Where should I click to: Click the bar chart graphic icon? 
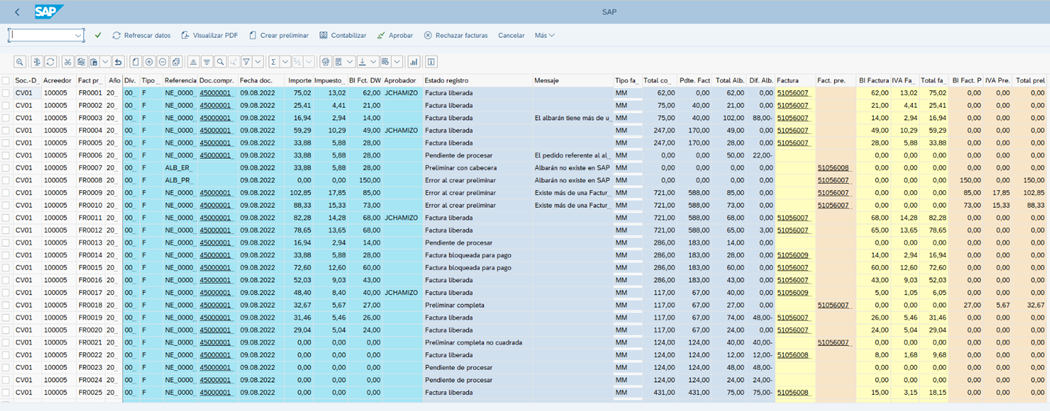point(413,61)
